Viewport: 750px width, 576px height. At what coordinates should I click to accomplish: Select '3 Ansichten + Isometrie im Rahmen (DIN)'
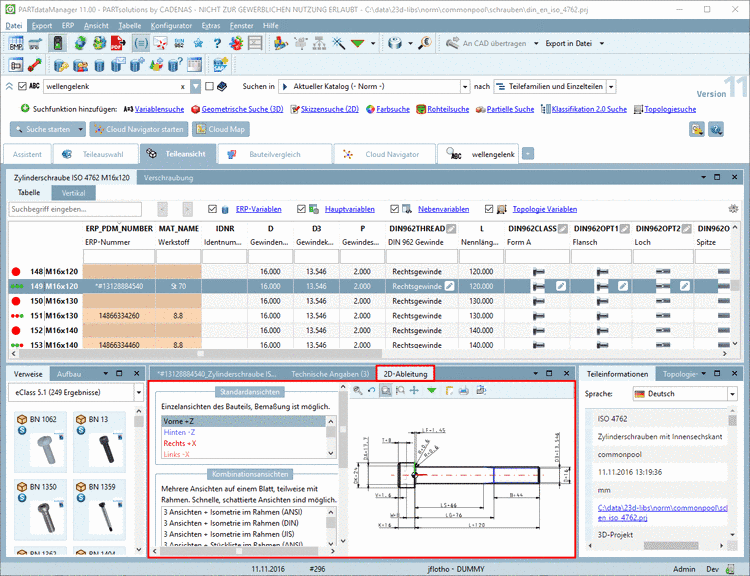231,523
